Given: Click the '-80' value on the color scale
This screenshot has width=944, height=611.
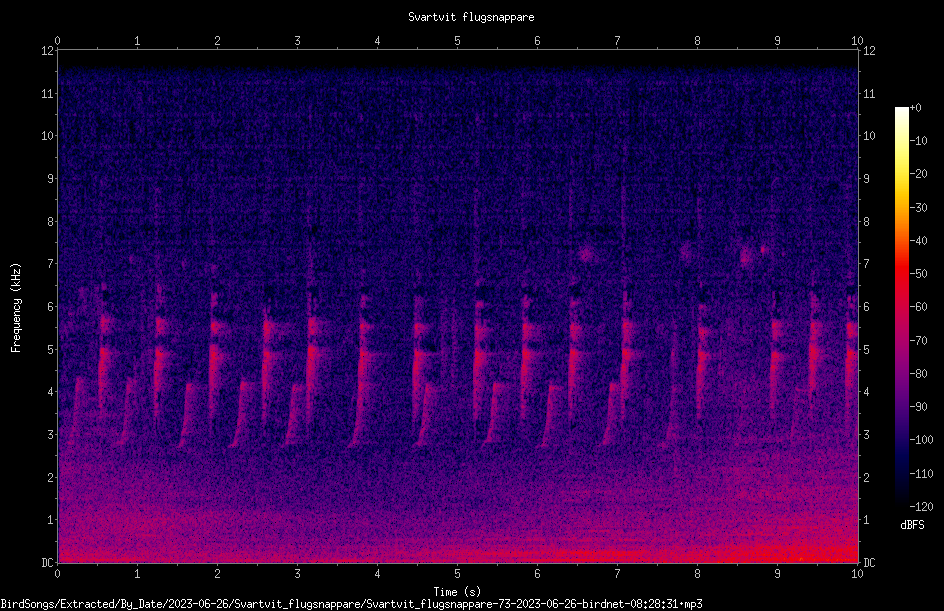Looking at the screenshot, I should point(918,374).
